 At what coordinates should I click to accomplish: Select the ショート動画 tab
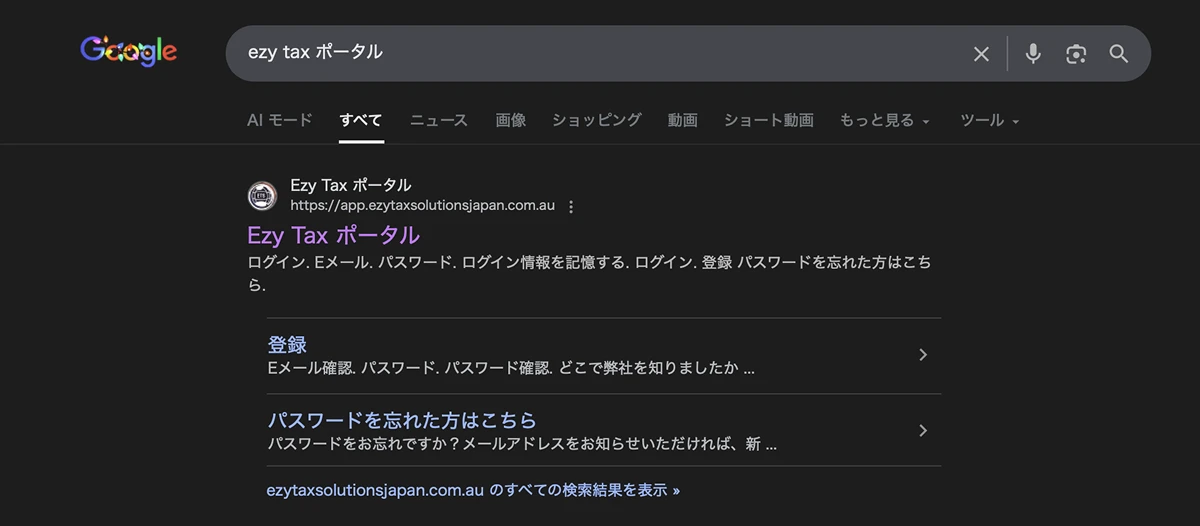tap(768, 120)
